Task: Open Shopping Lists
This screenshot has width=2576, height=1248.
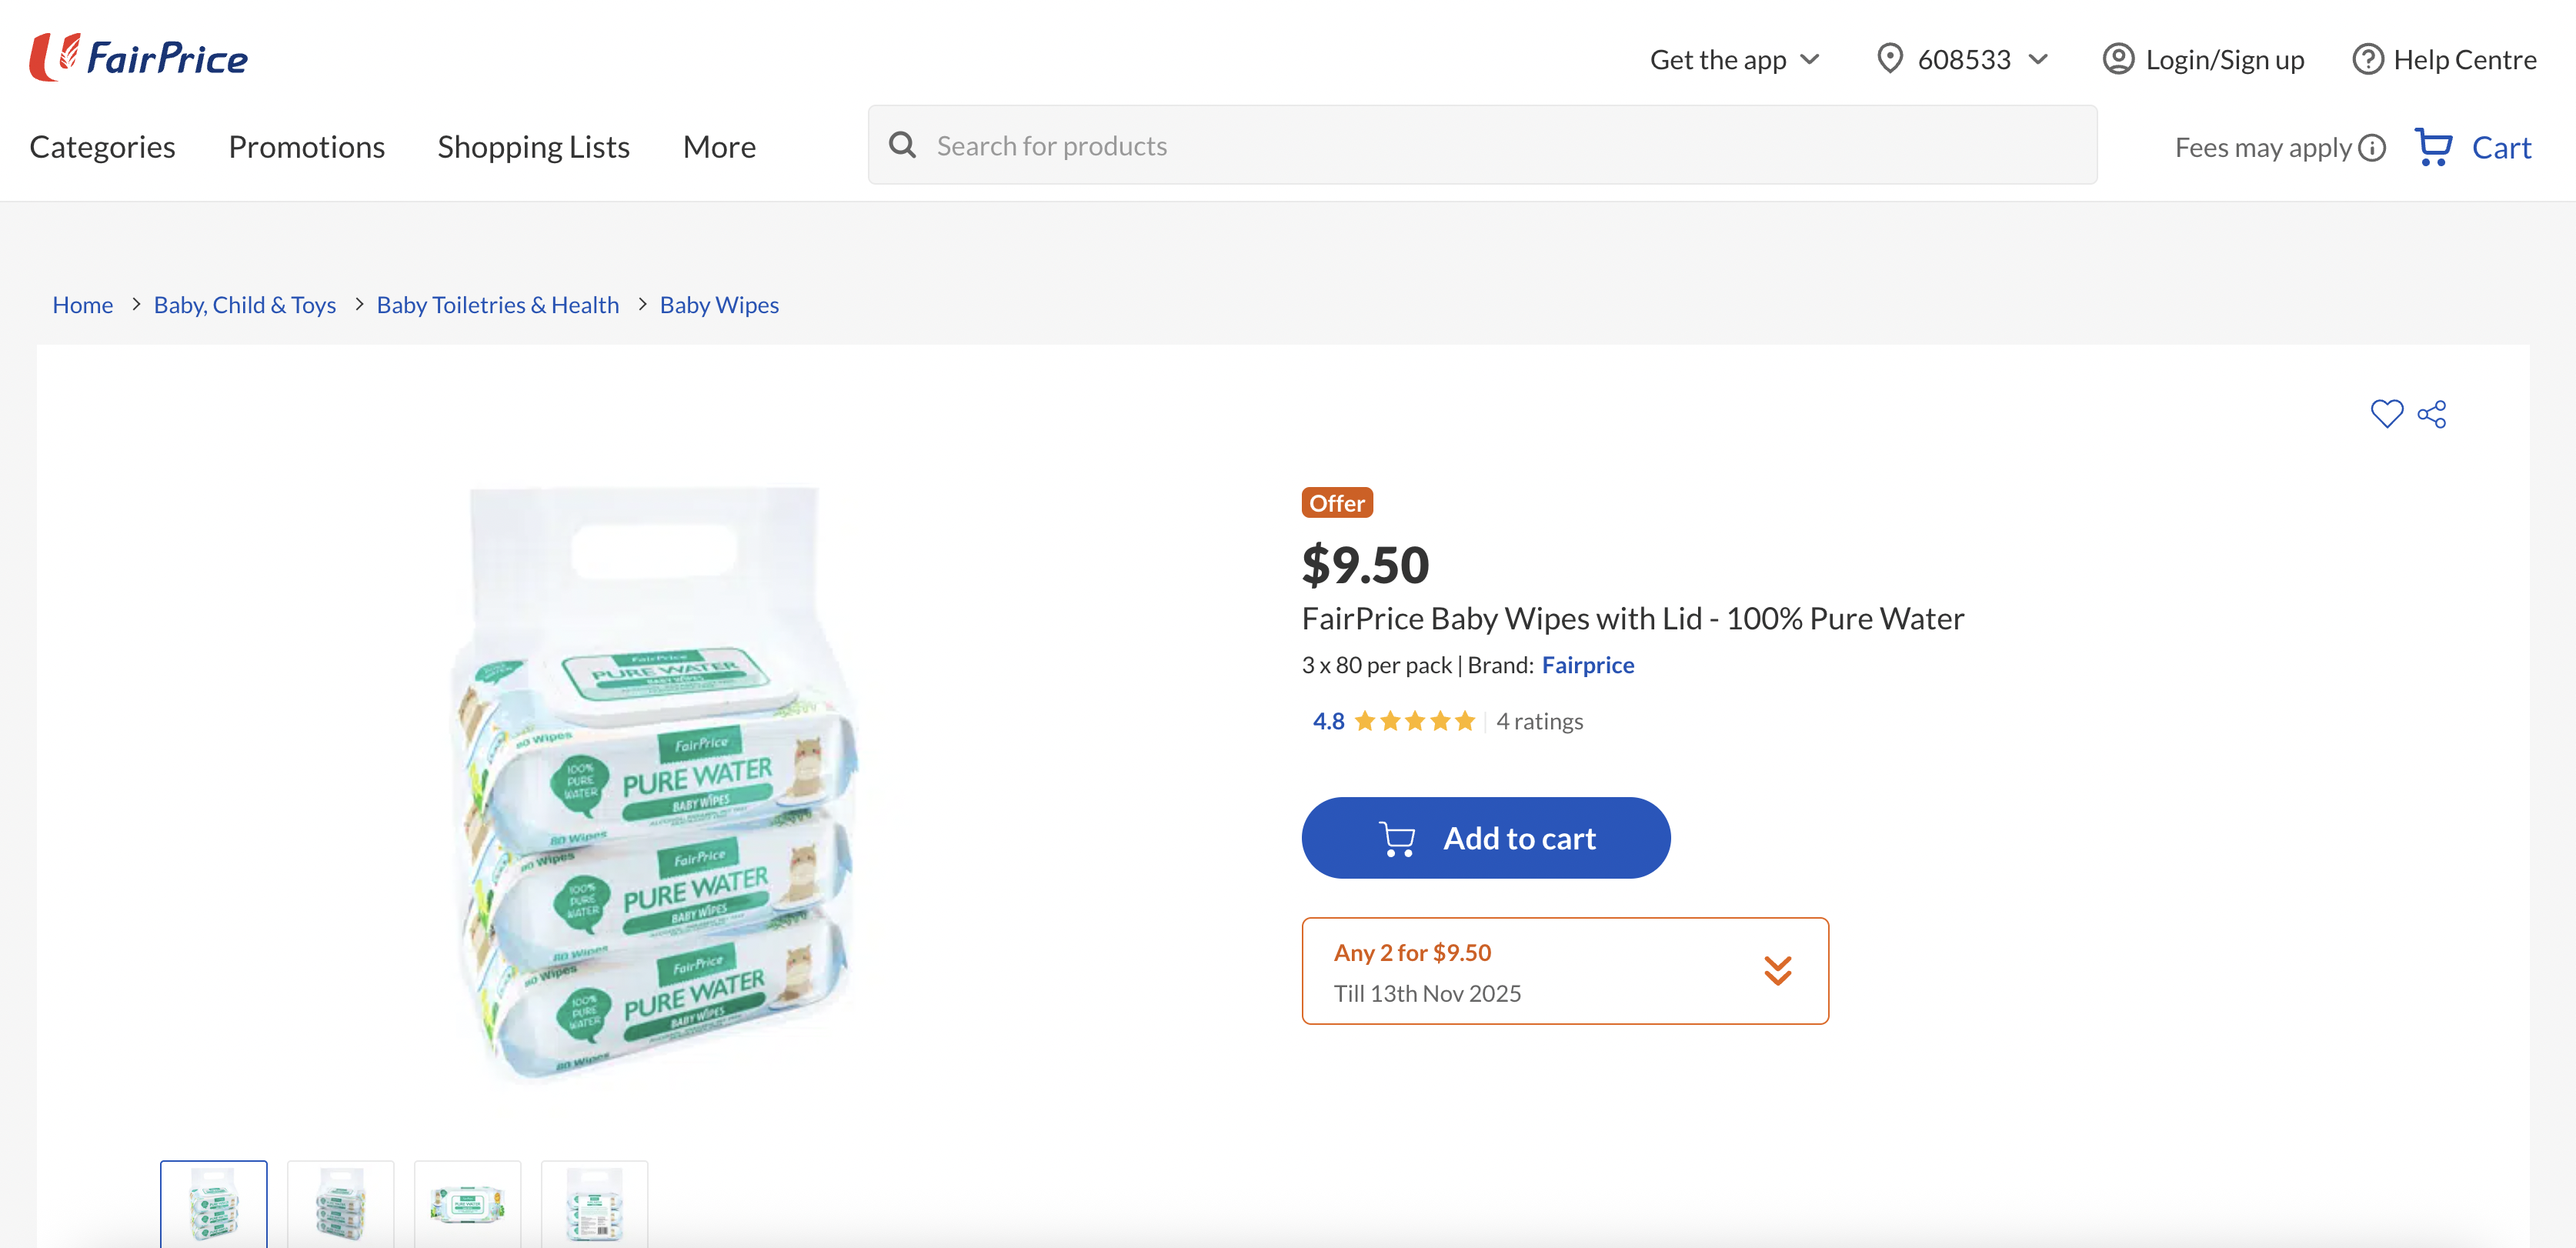Action: 534,146
